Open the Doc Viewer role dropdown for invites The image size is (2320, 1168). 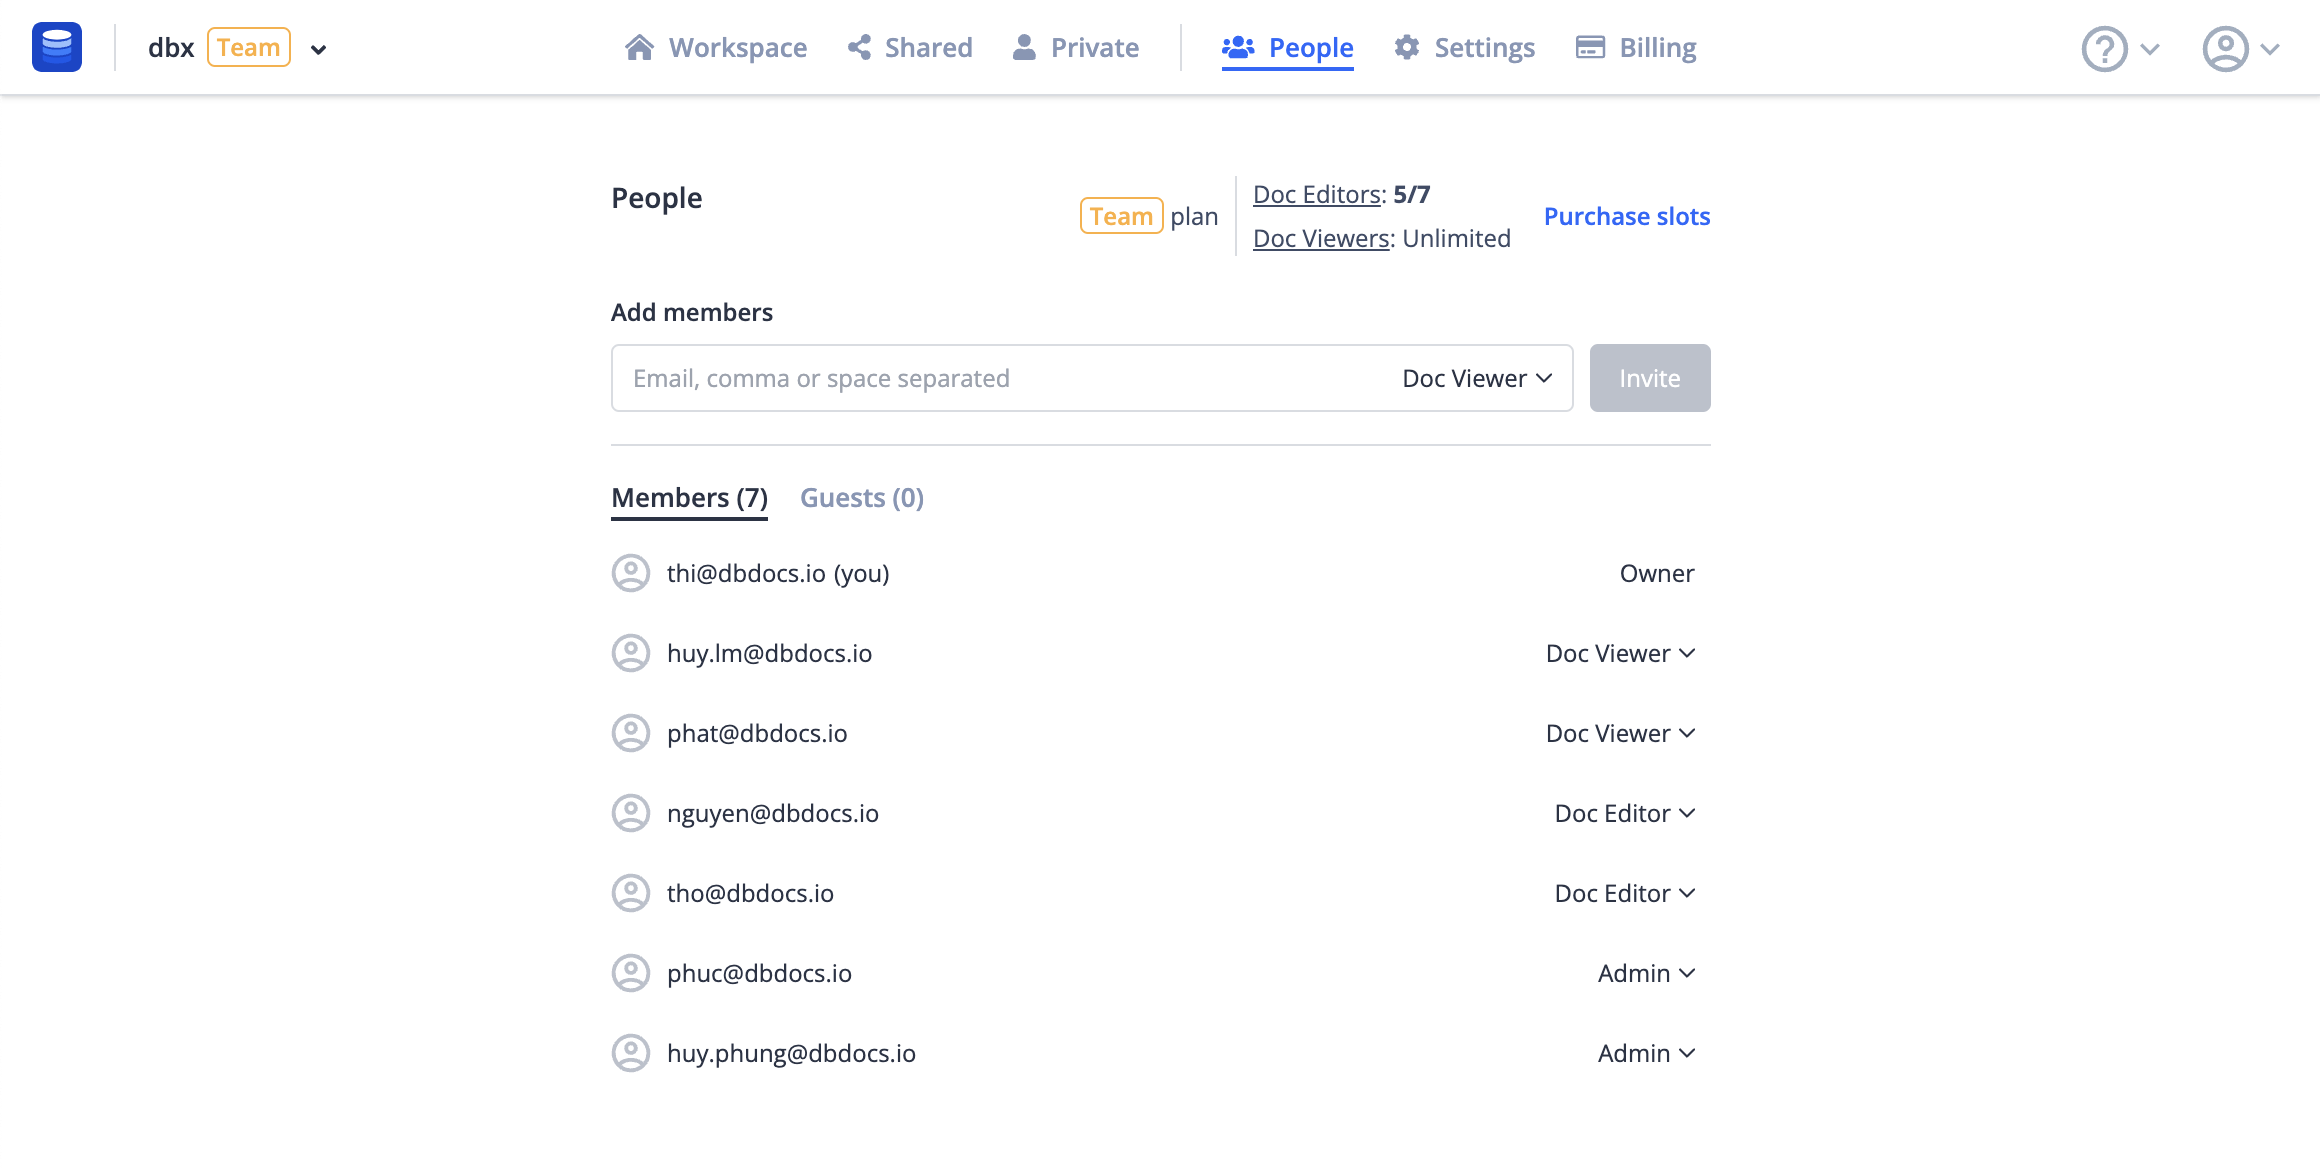(1477, 378)
